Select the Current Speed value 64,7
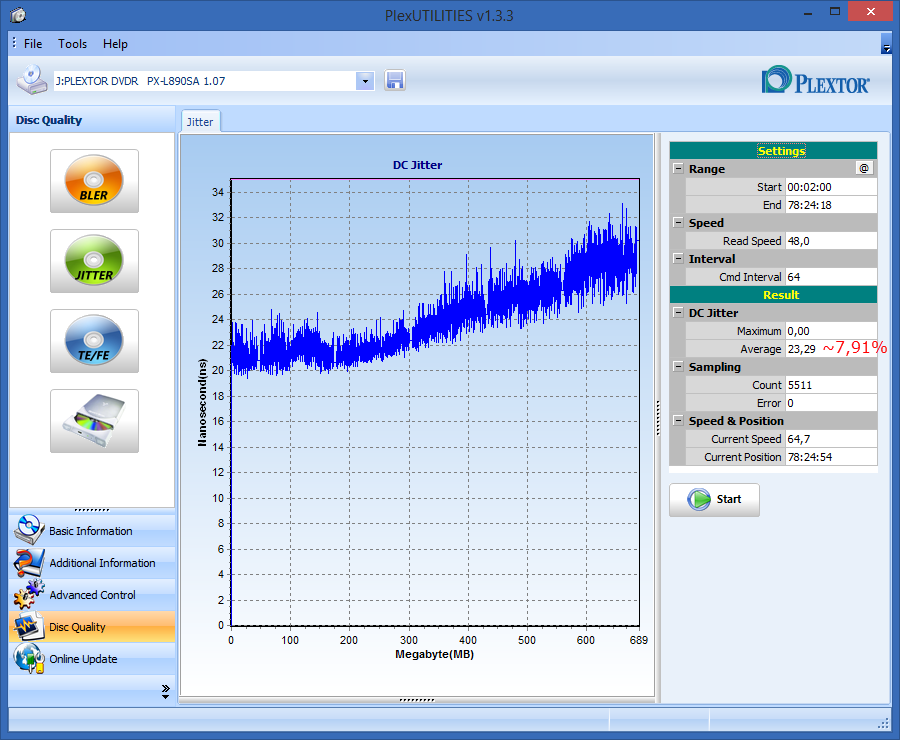The height and width of the screenshot is (740, 900). (x=831, y=439)
